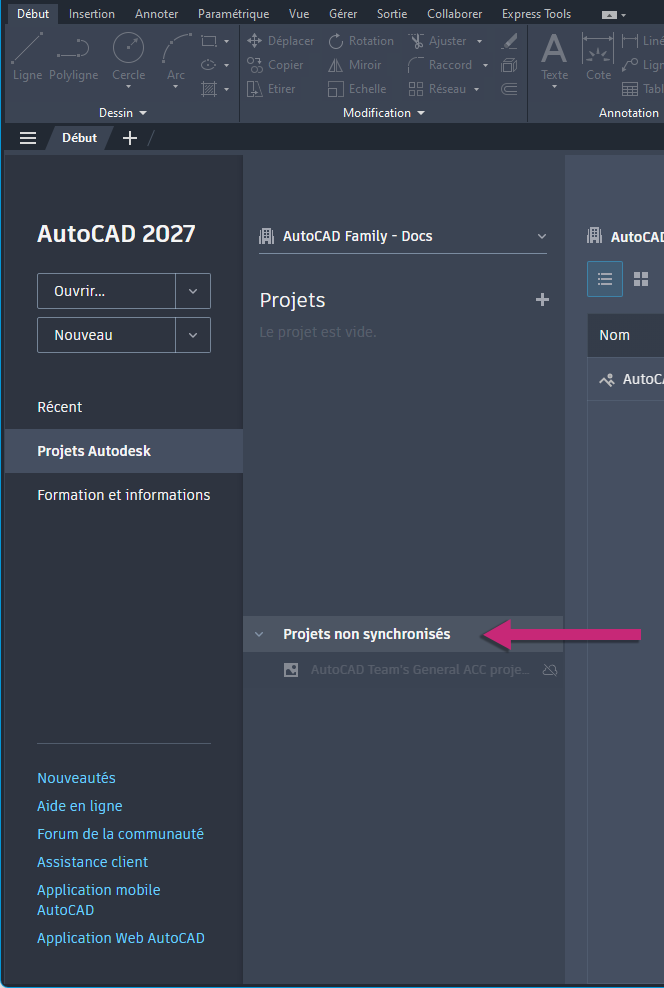Image resolution: width=664 pixels, height=988 pixels.
Task: Select the Ligne drawing tool
Action: [x=27, y=56]
